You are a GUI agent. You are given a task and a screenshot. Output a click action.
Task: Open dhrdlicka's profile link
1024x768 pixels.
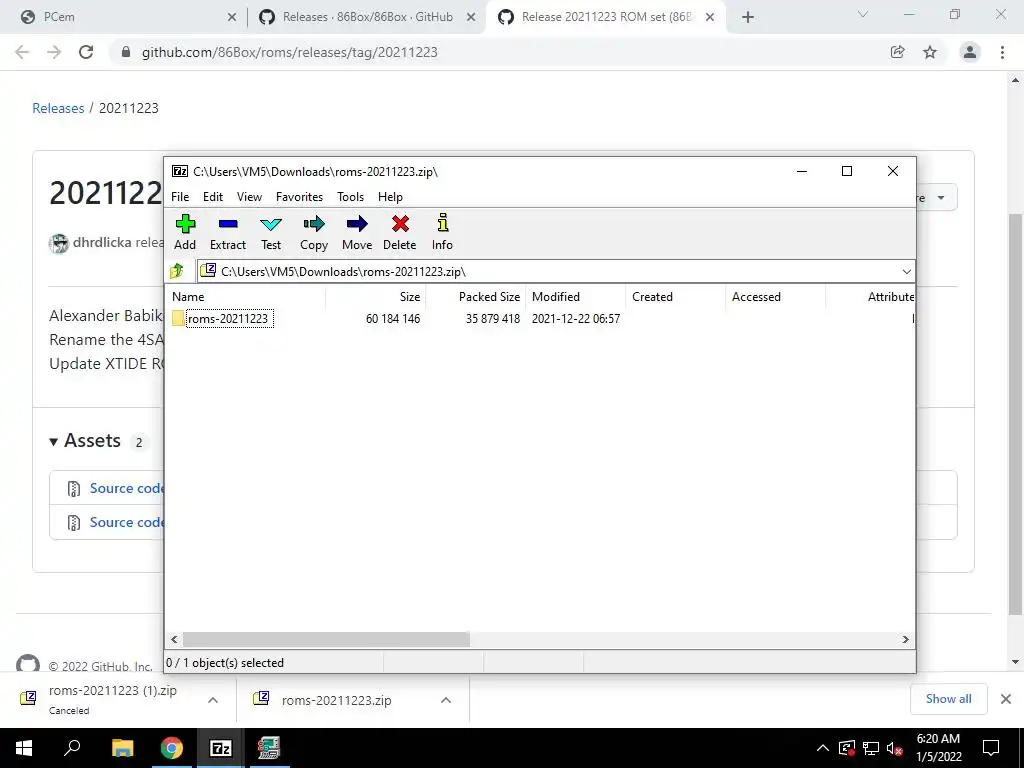click(x=102, y=242)
